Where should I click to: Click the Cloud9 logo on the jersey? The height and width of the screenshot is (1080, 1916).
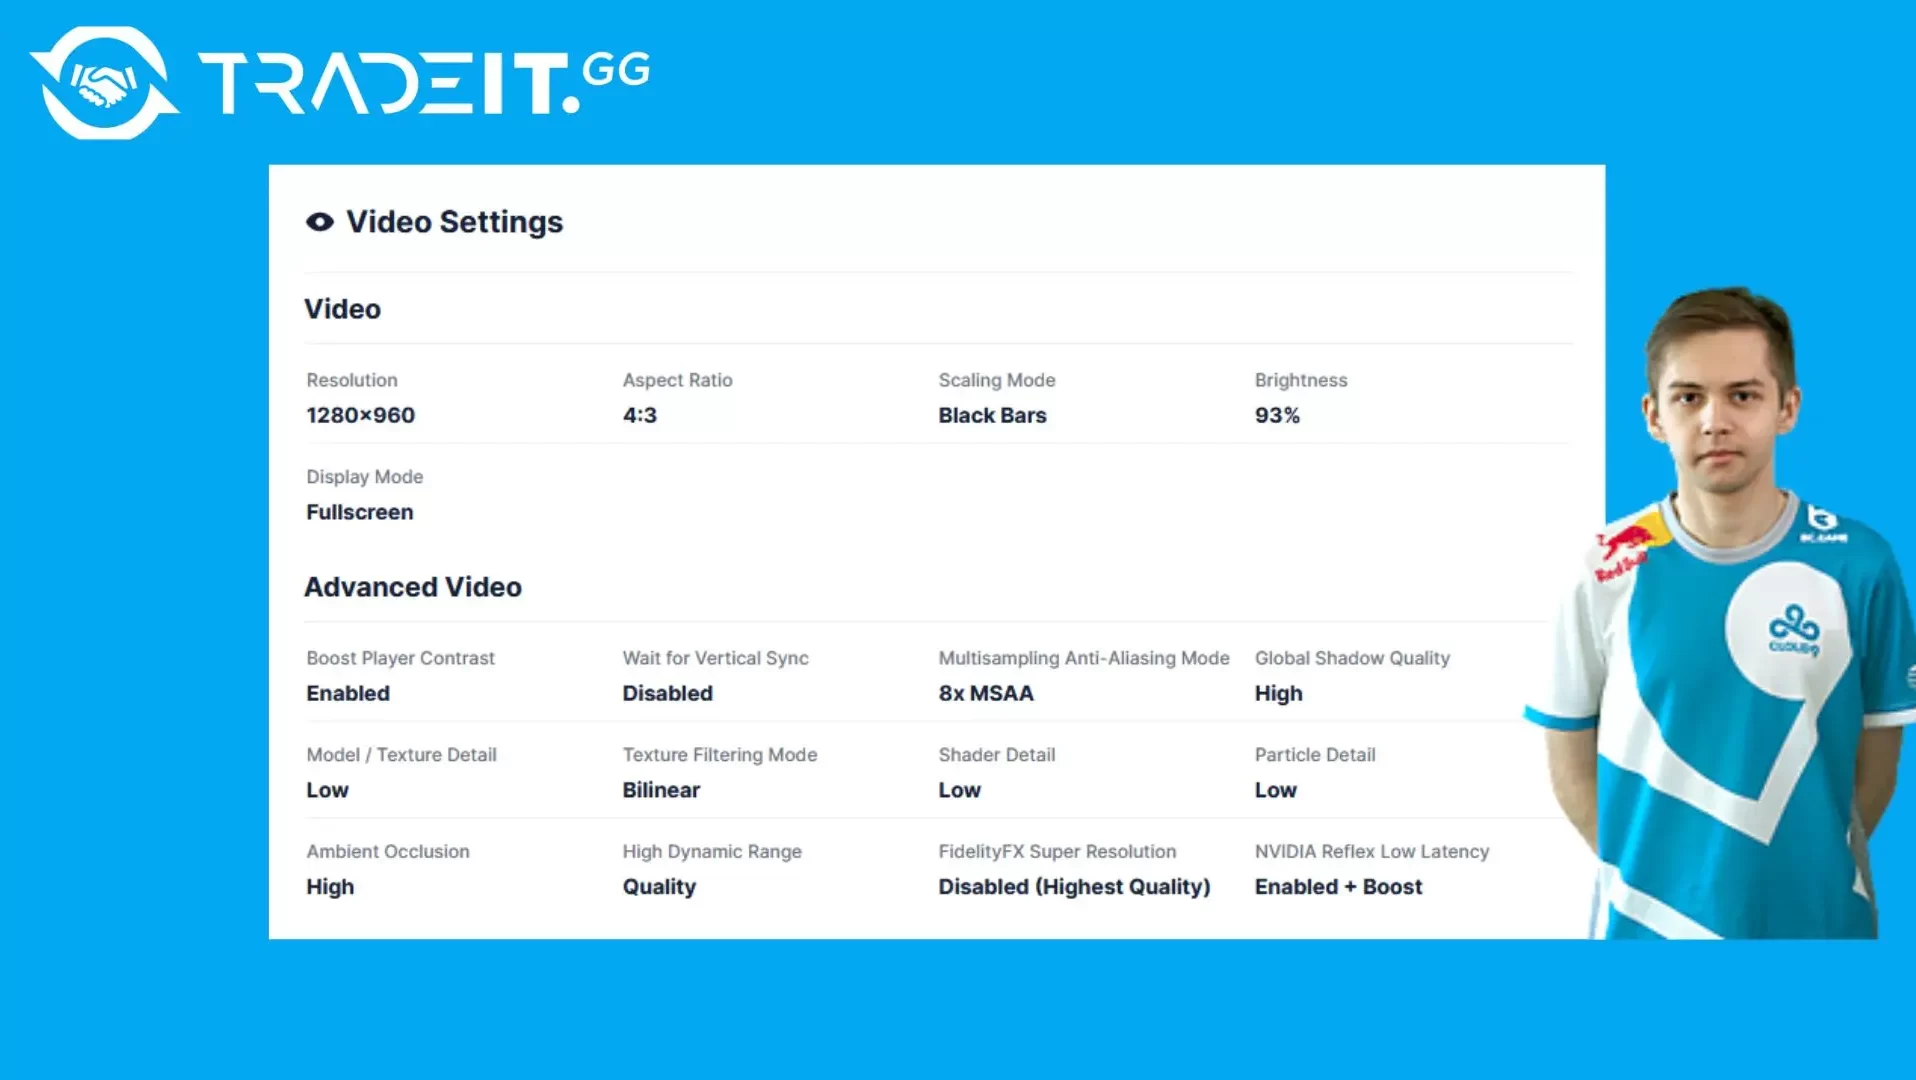pyautogui.click(x=1794, y=629)
